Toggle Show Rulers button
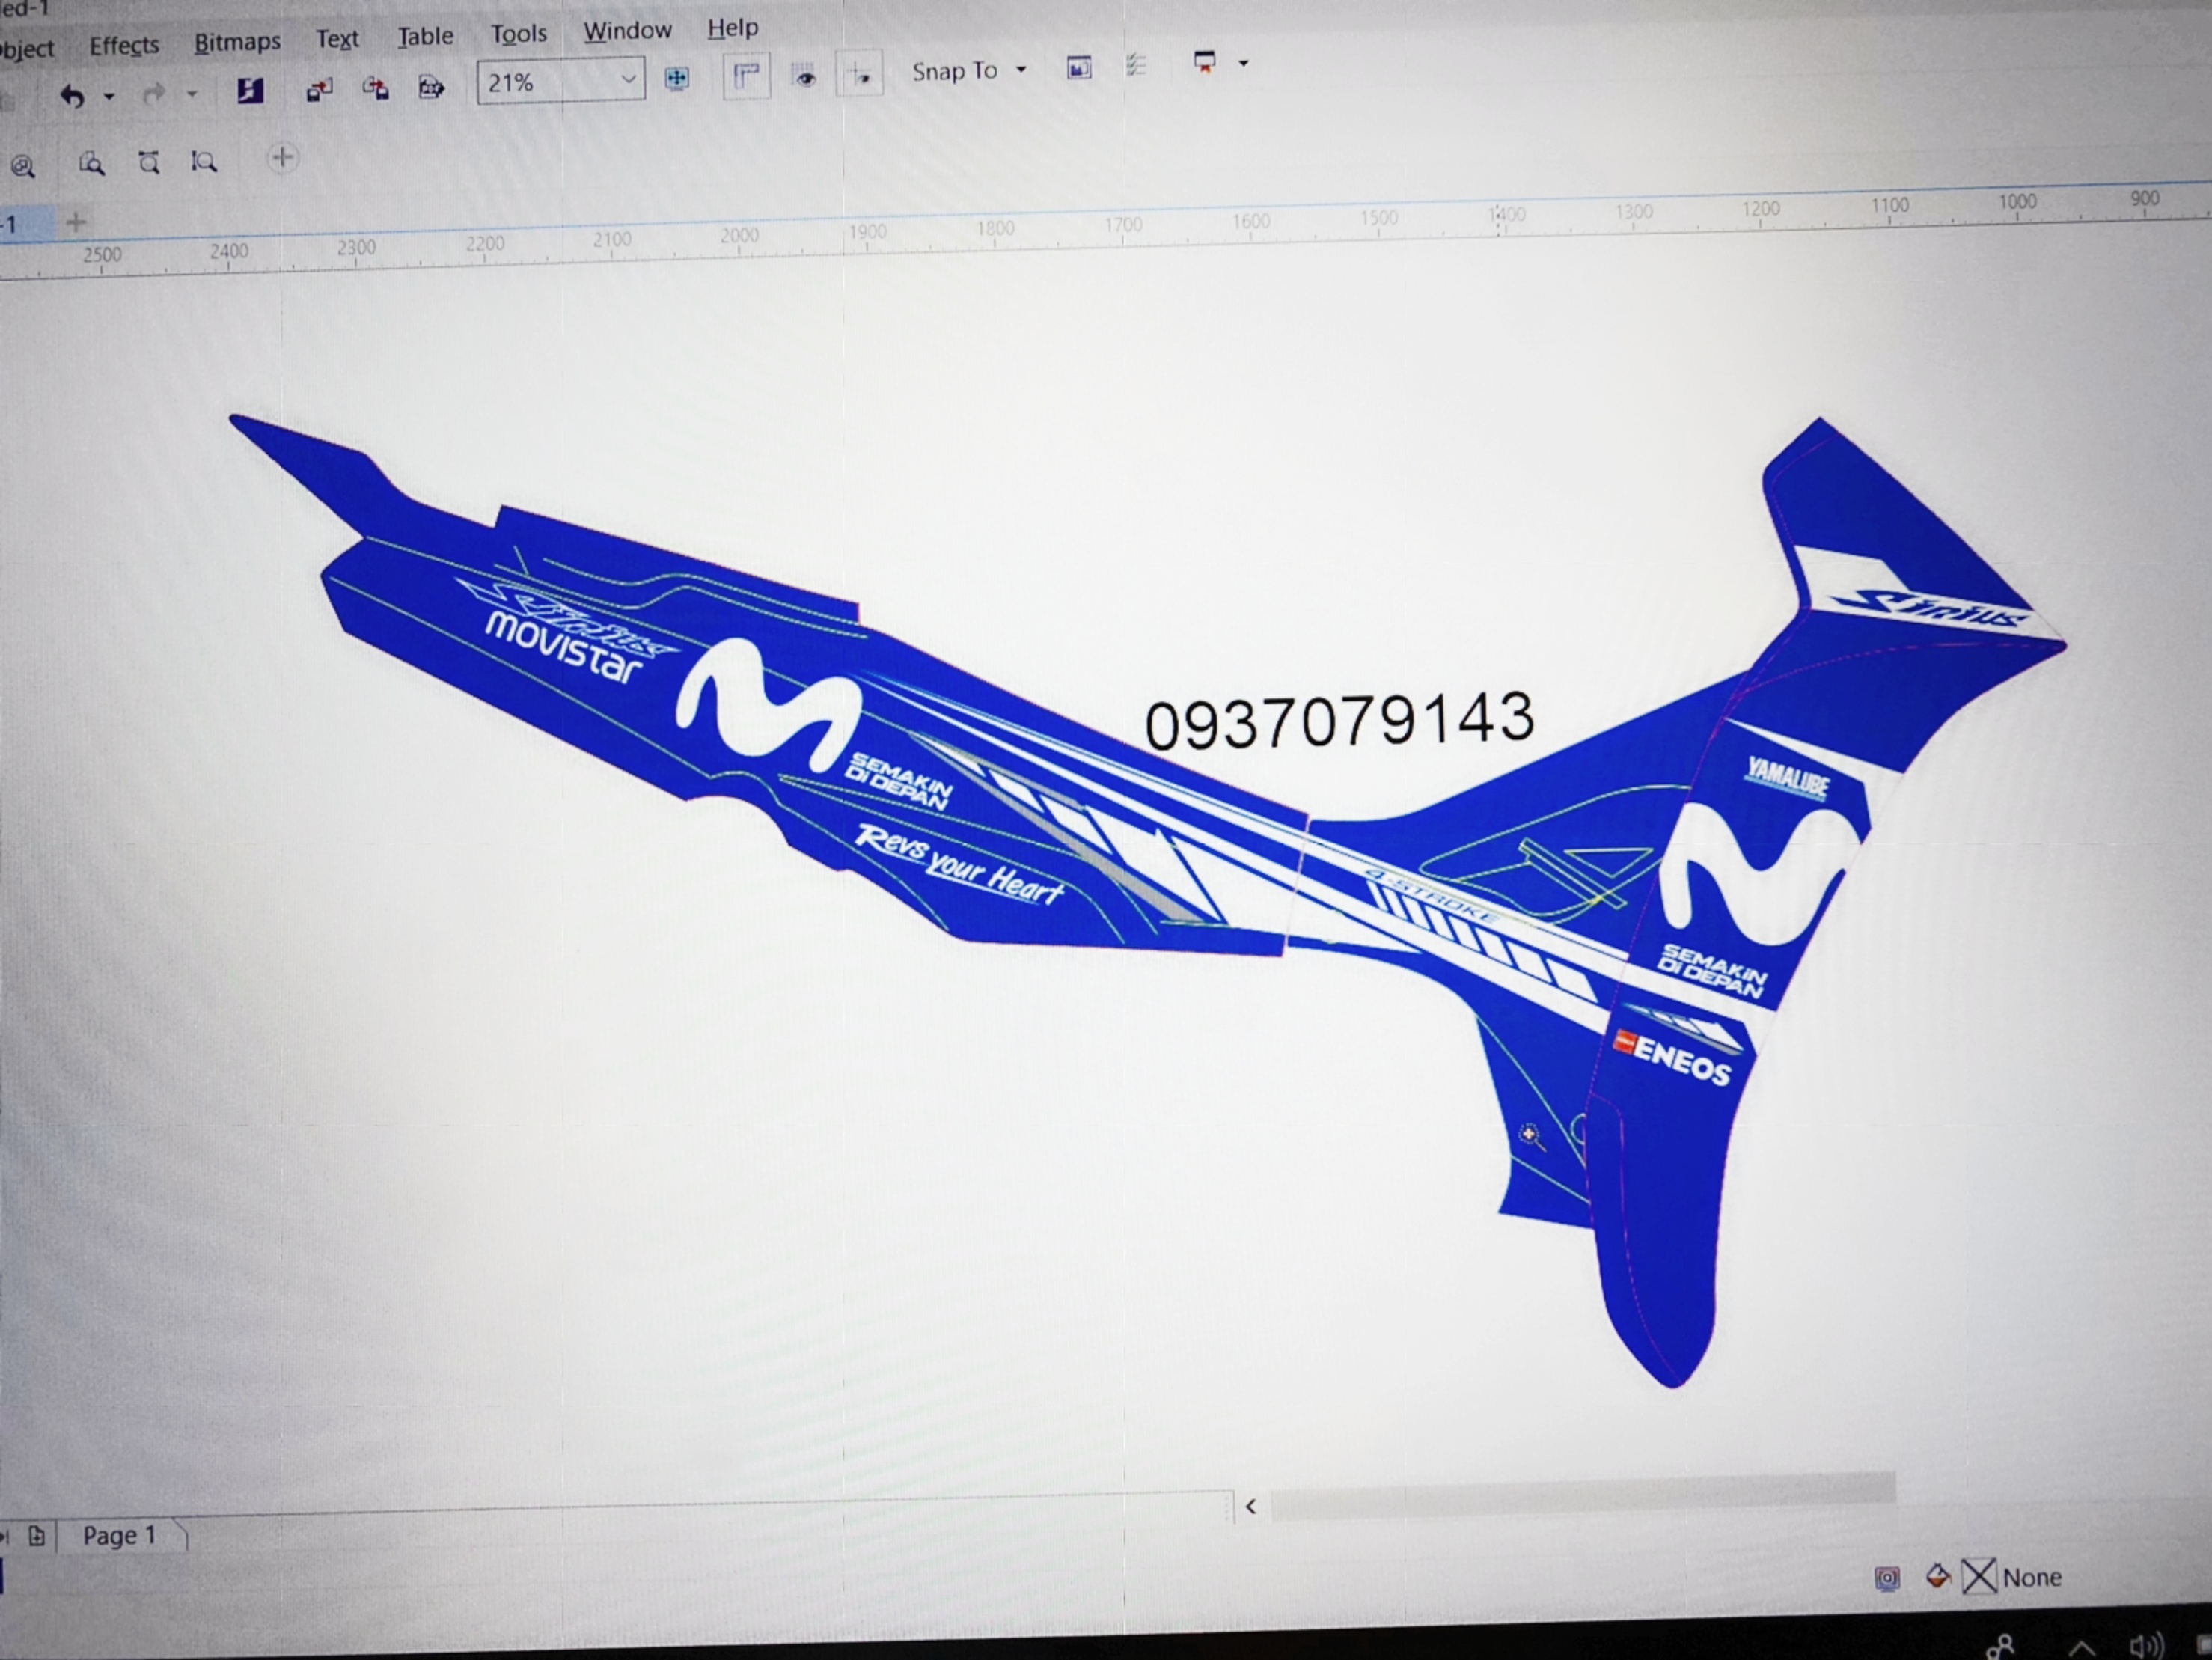 click(746, 75)
